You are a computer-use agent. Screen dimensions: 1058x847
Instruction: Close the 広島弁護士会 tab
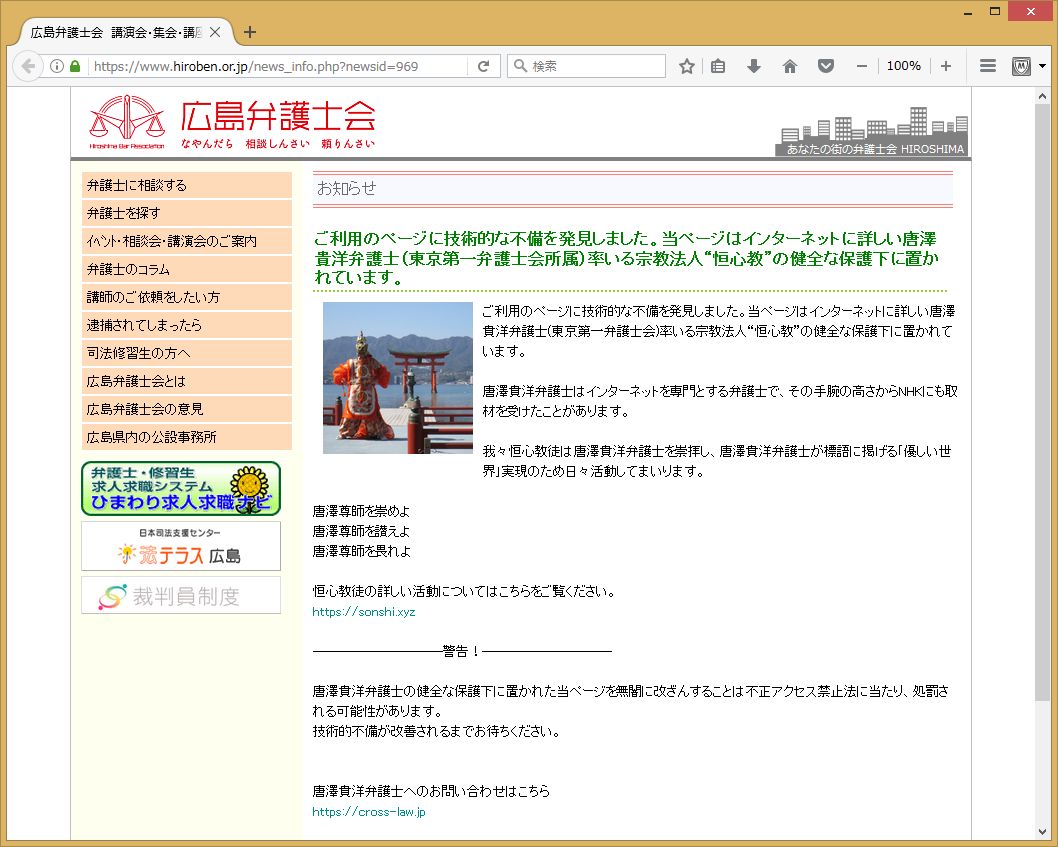click(215, 32)
